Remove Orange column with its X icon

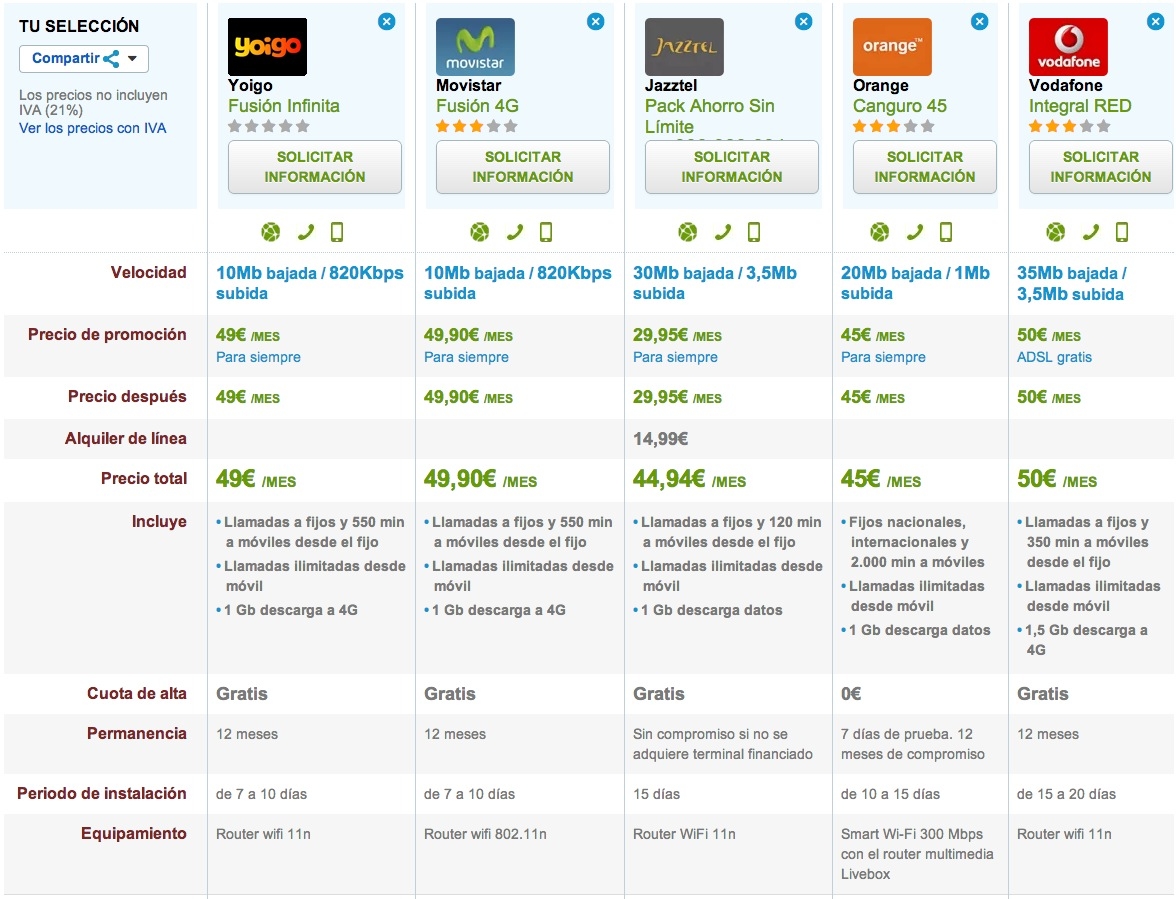pyautogui.click(x=980, y=22)
